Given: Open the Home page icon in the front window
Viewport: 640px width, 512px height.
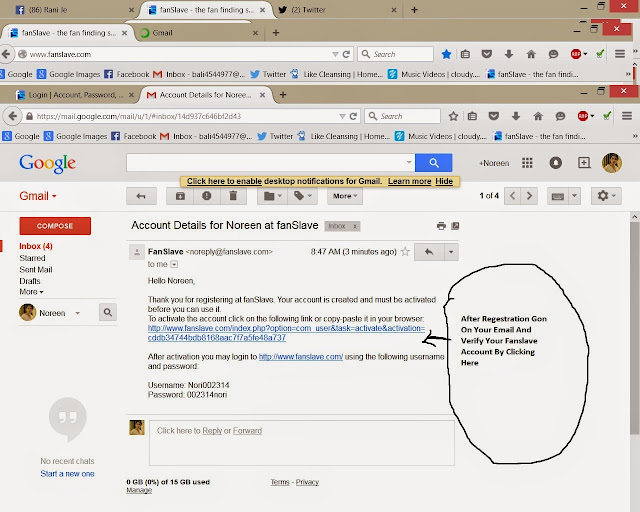Looking at the screenshot, I should pos(538,116).
